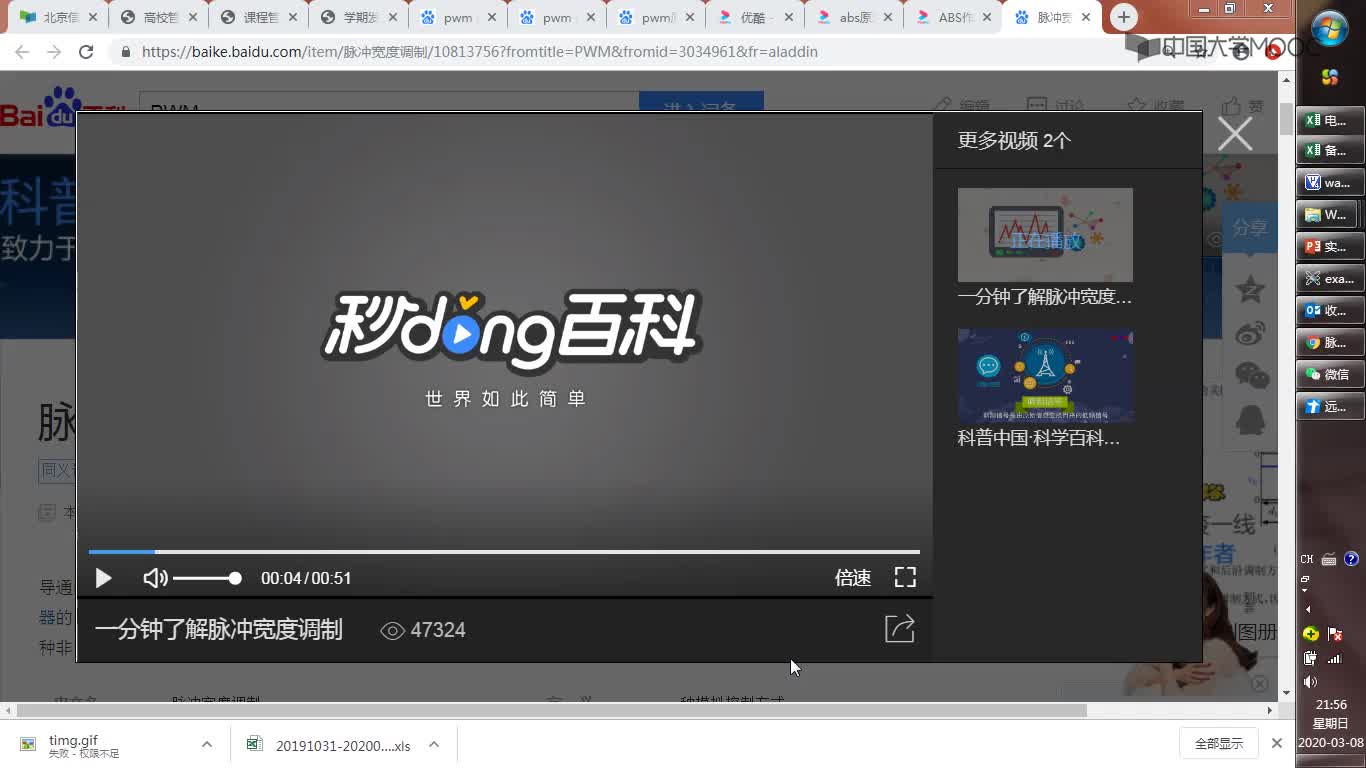Click the star favorite icon under 分享
Viewport: 1366px width, 768px height.
1250,290
